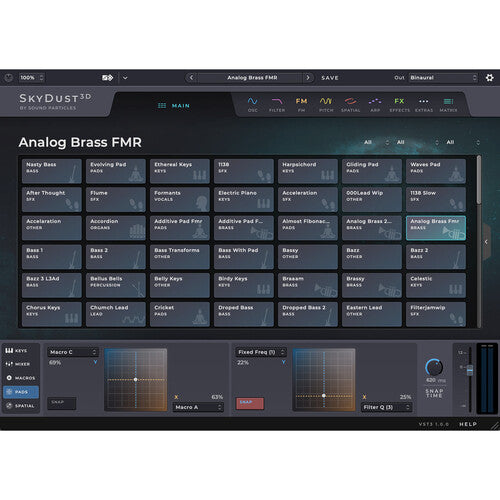Toggle the red SNAP button on right pad
The width and height of the screenshot is (500, 500).
250,403
